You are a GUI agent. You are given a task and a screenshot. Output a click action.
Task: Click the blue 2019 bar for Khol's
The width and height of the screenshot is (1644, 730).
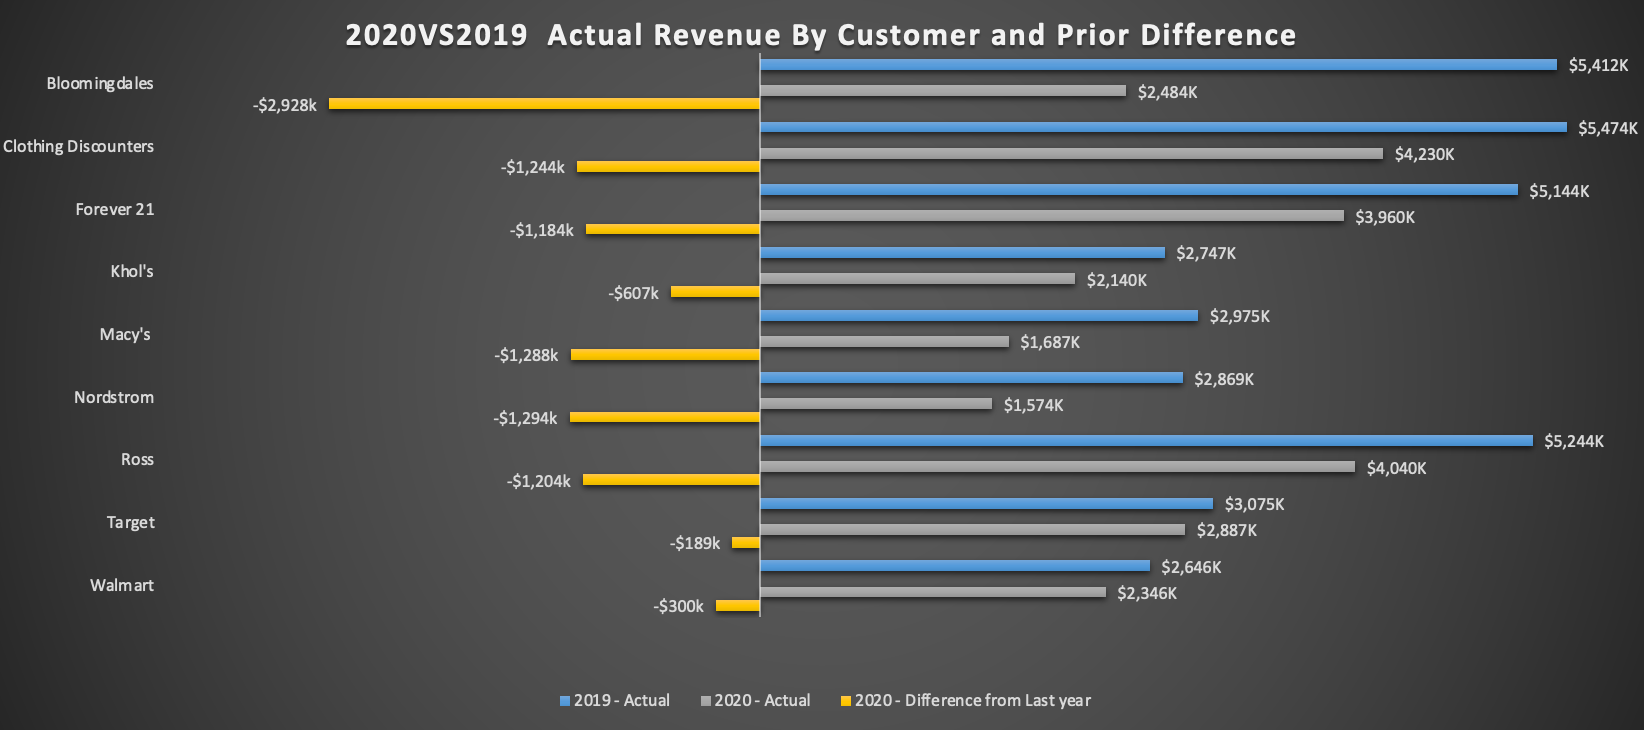coord(962,253)
